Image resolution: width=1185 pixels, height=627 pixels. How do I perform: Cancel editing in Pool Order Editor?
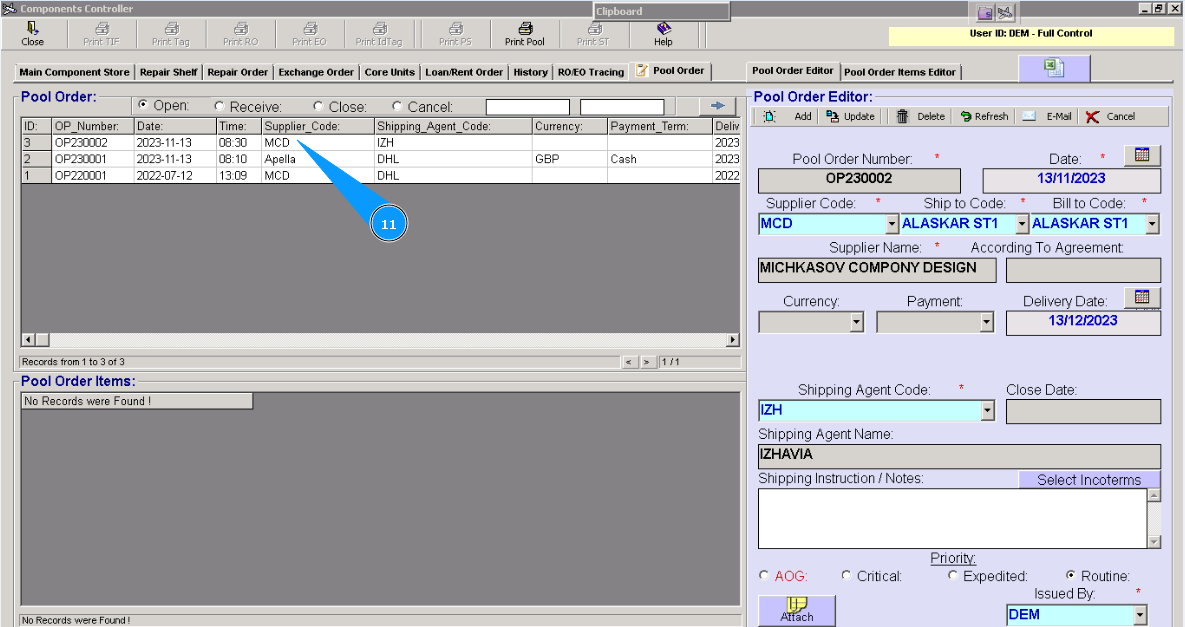(x=1110, y=116)
